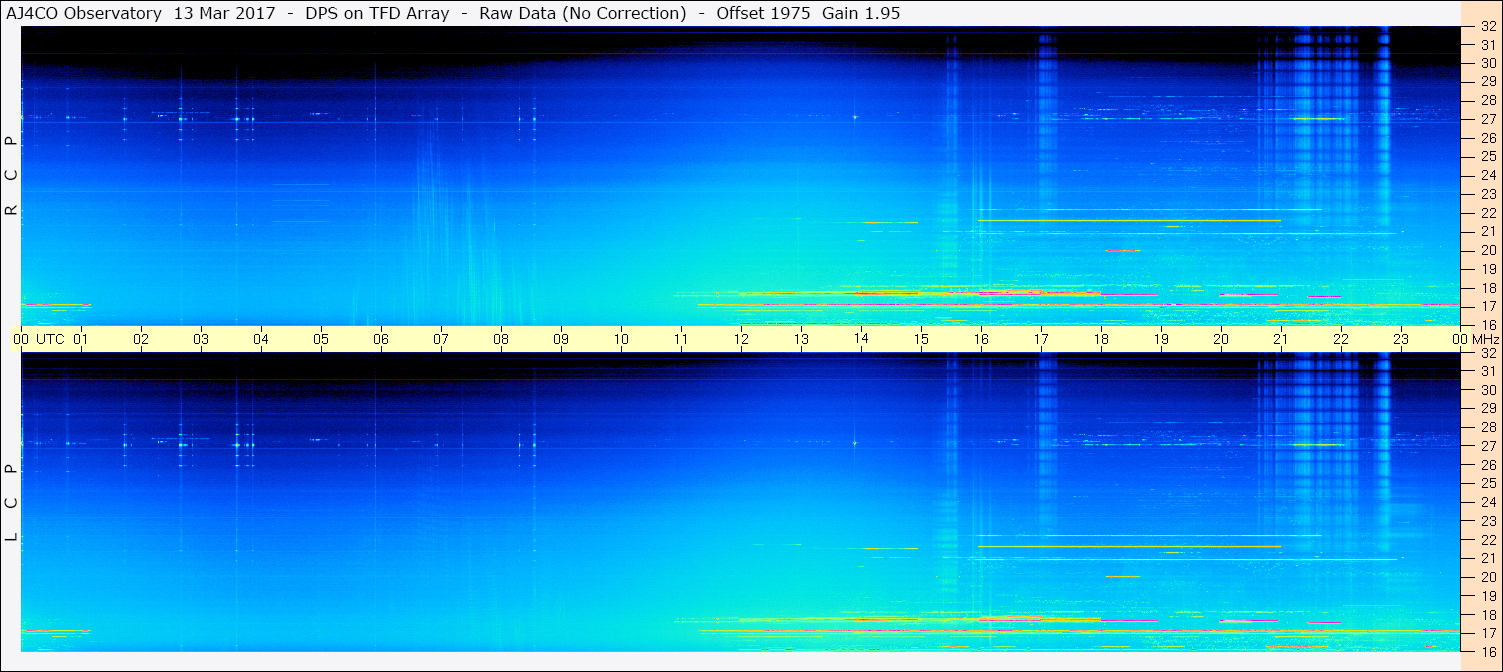Image resolution: width=1503 pixels, height=672 pixels.
Task: Select the 07 hour mark on the time axis
Action: pos(441,339)
